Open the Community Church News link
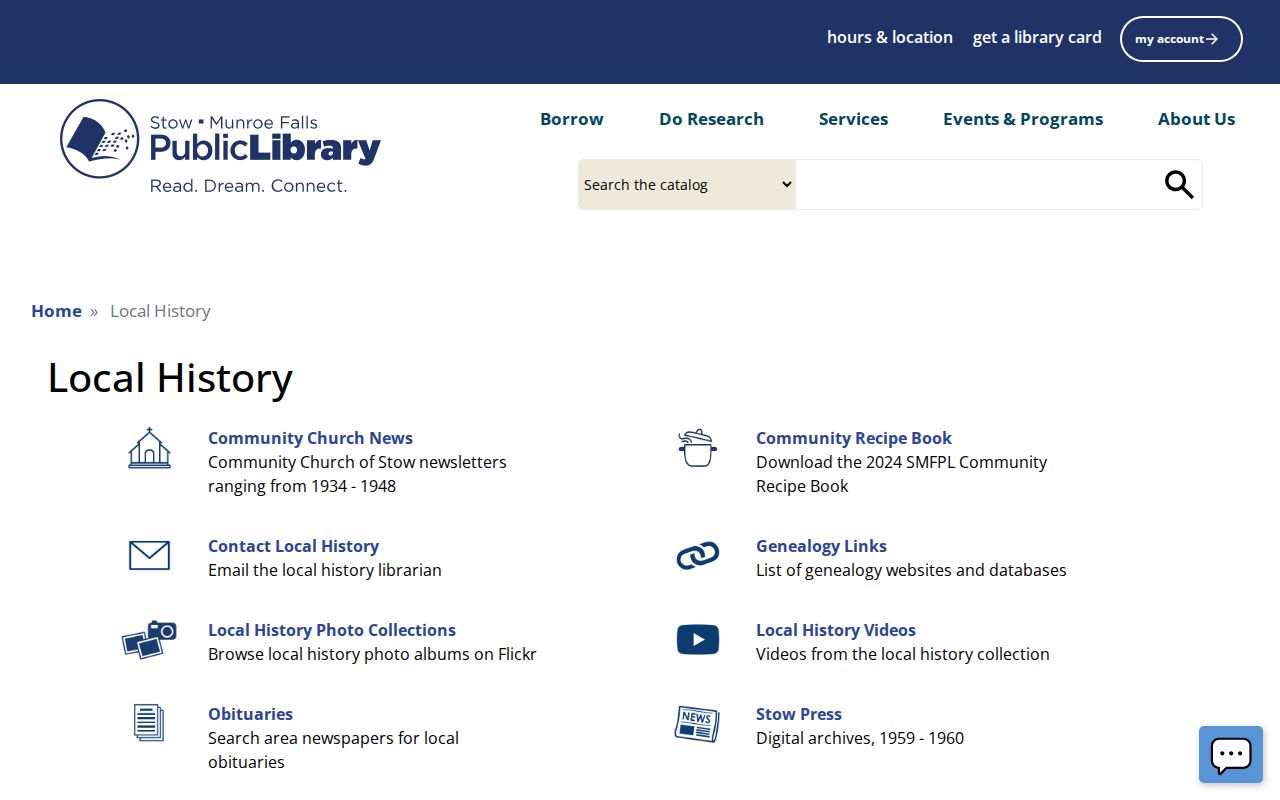 [310, 438]
